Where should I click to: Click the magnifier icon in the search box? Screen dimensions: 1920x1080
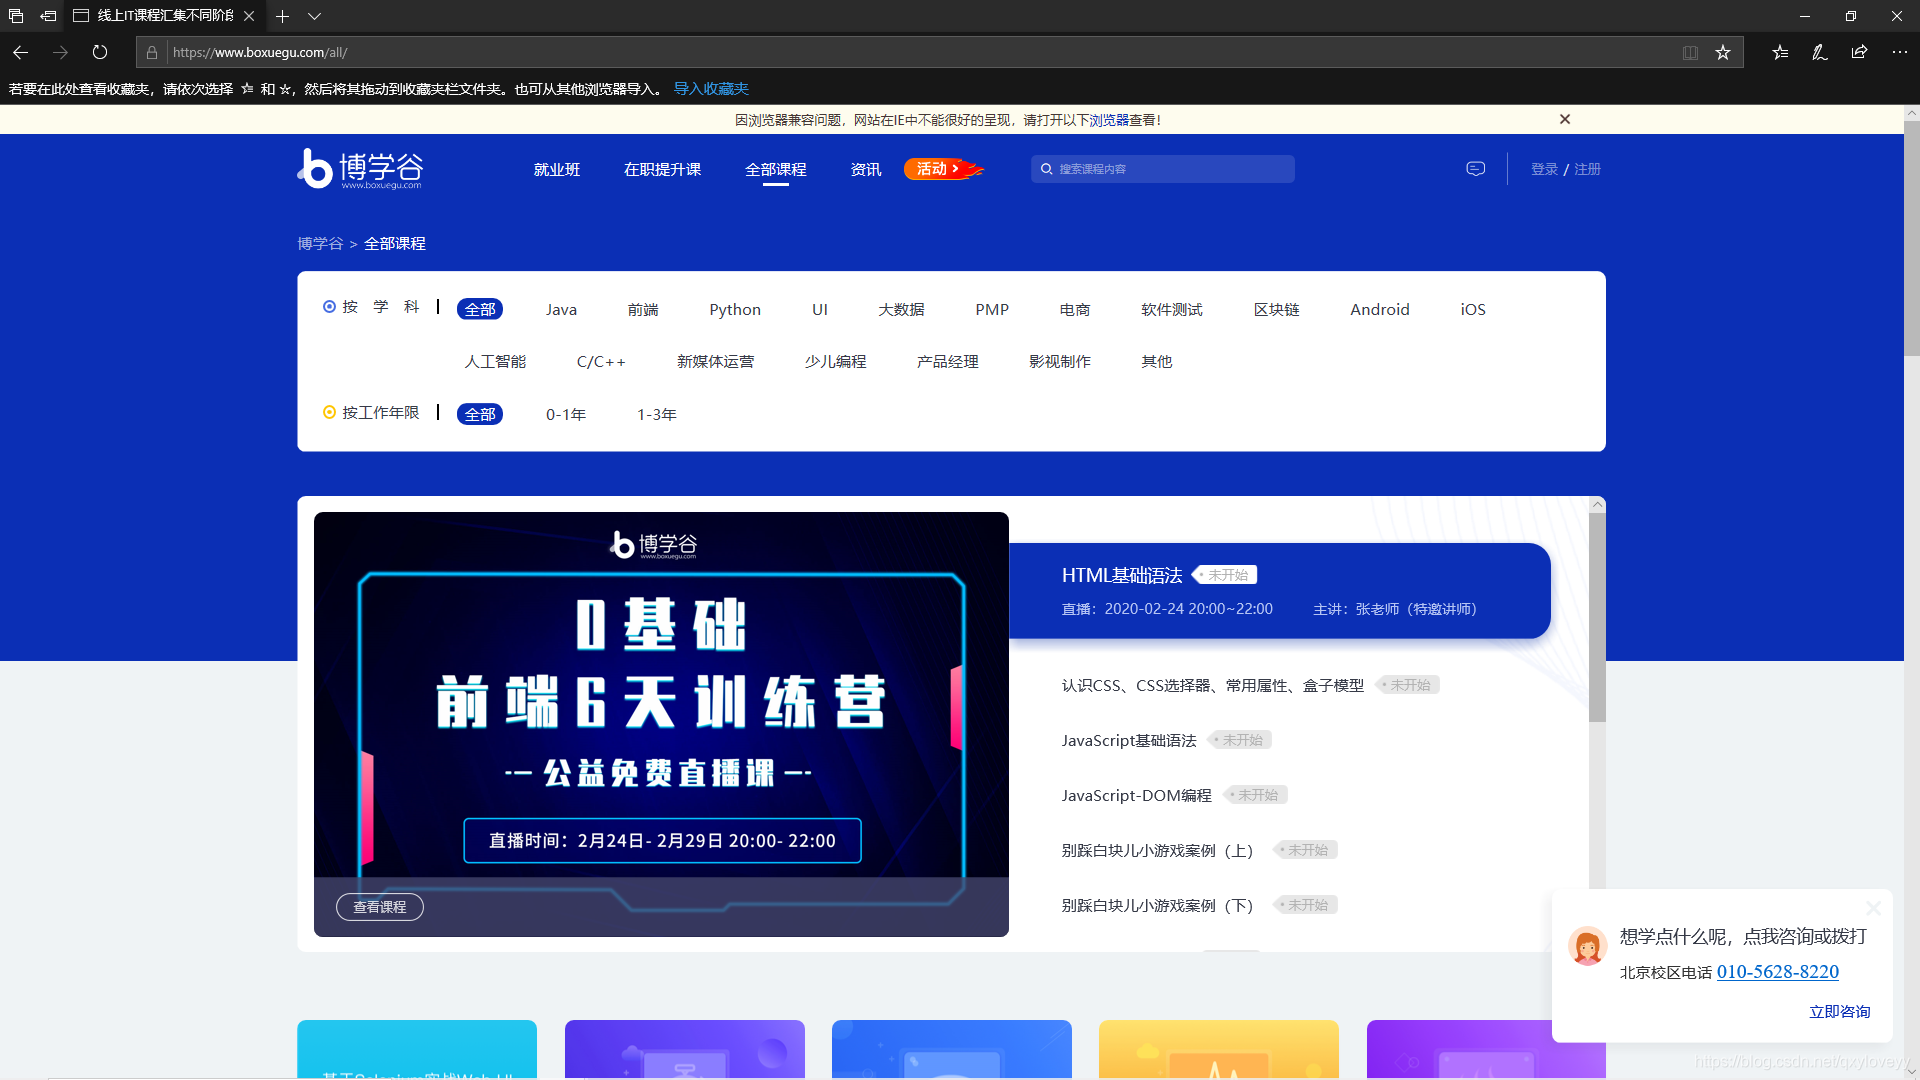pyautogui.click(x=1047, y=169)
